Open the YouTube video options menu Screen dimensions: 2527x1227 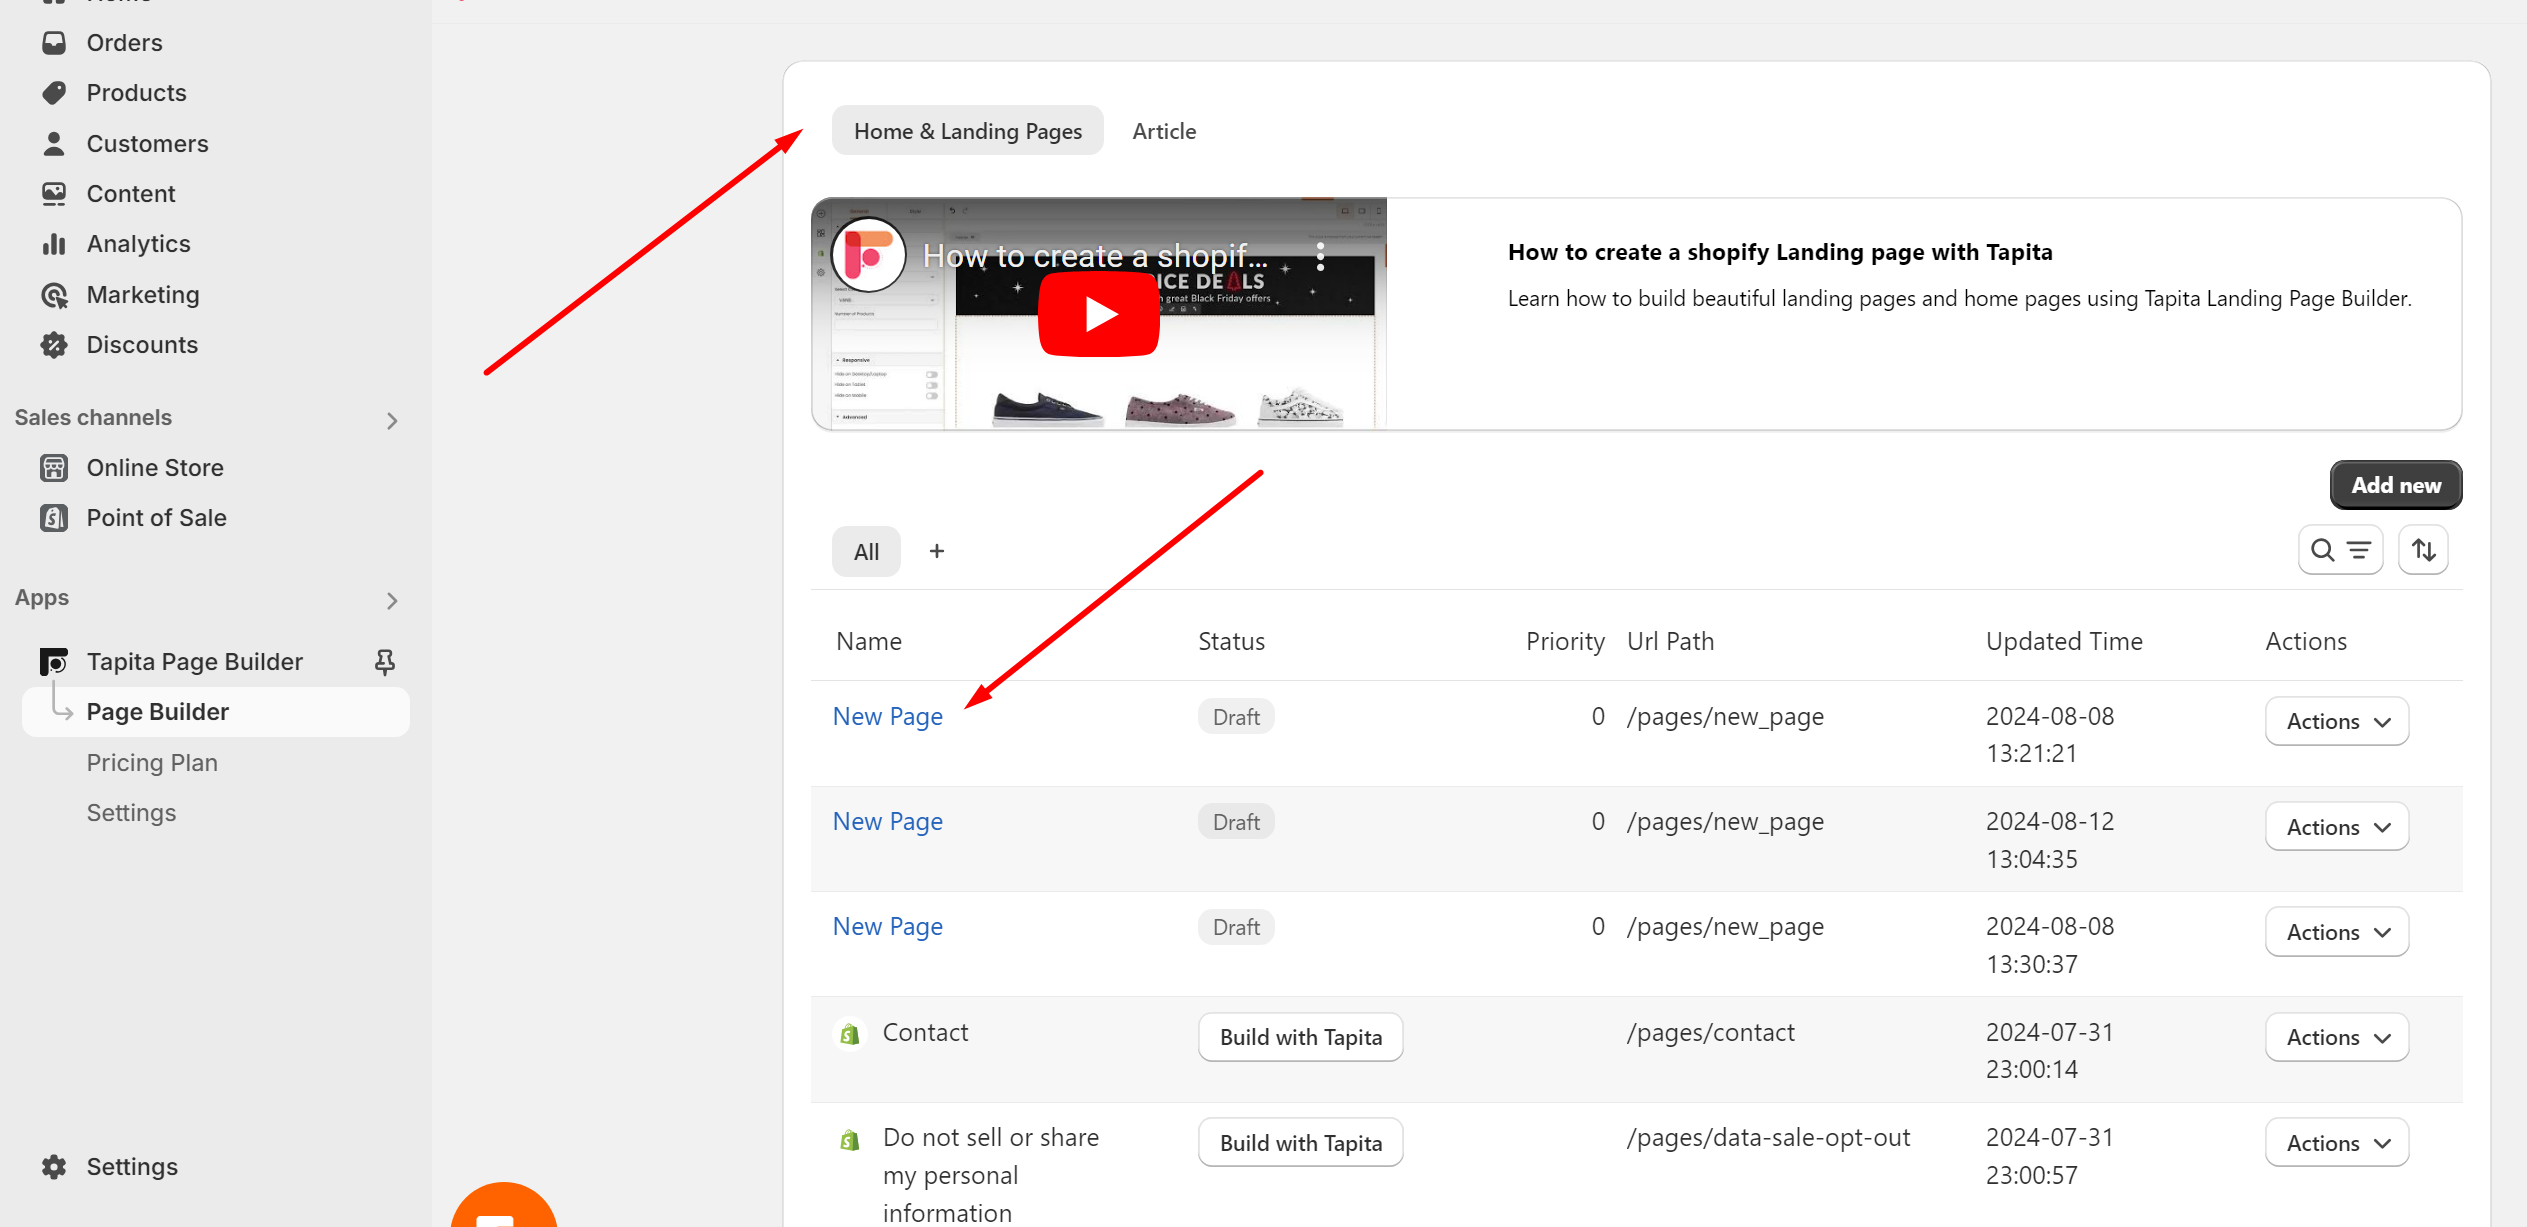point(1321,257)
